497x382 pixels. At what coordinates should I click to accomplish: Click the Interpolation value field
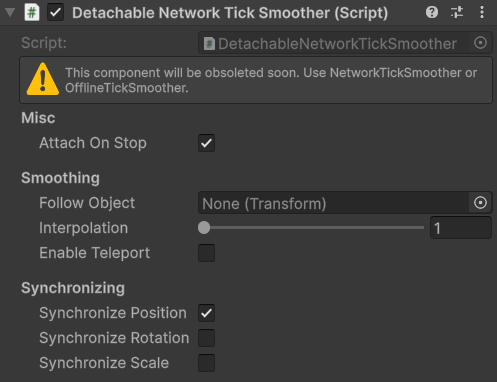coord(461,228)
